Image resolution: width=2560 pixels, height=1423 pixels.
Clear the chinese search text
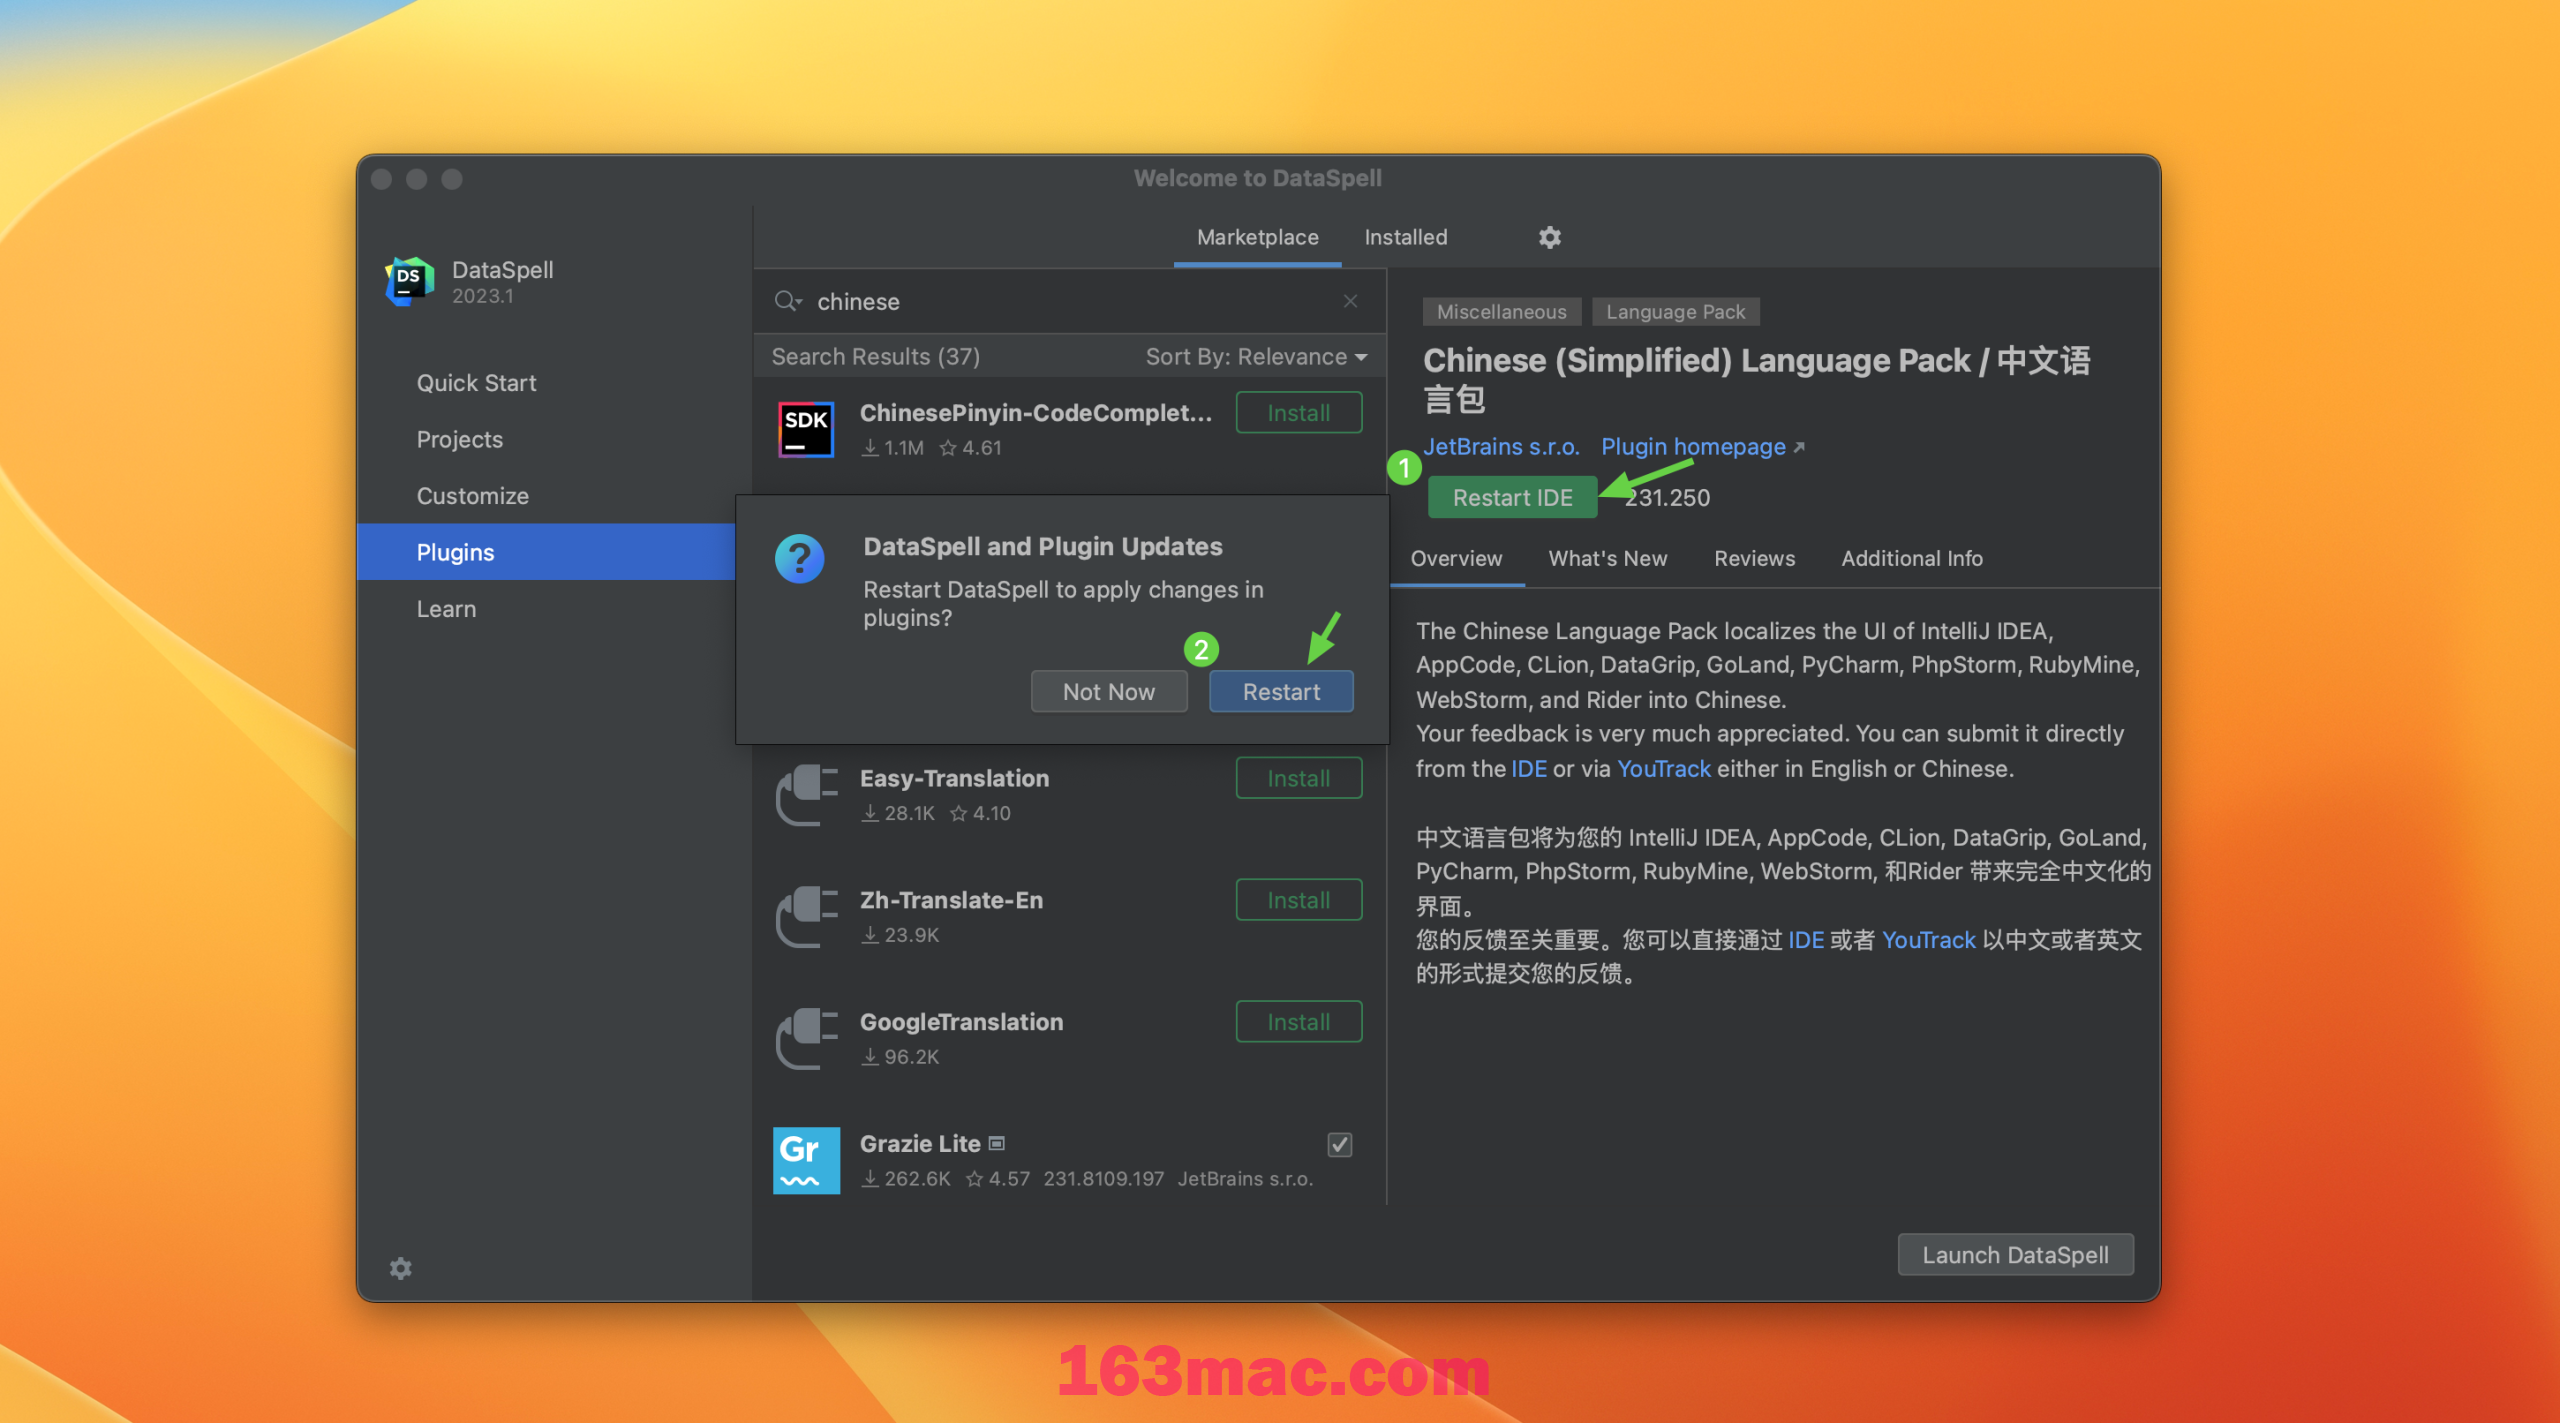coord(1350,301)
